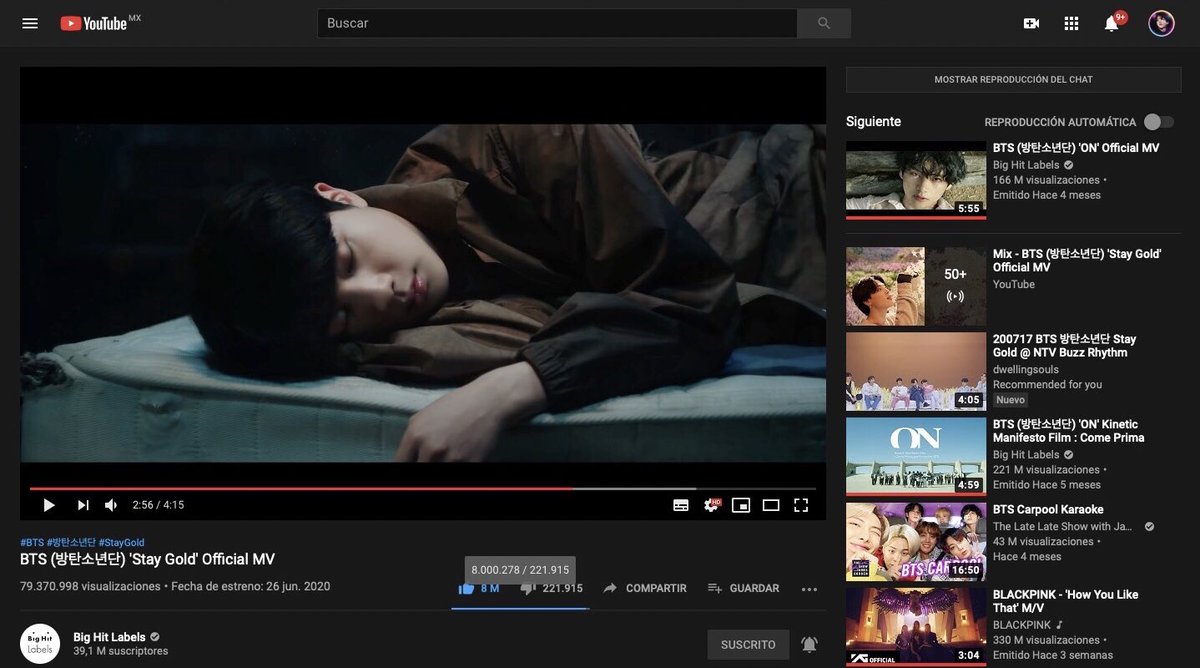Open the #방탄소년단 hashtag link
1200x668 pixels.
[x=71, y=542]
